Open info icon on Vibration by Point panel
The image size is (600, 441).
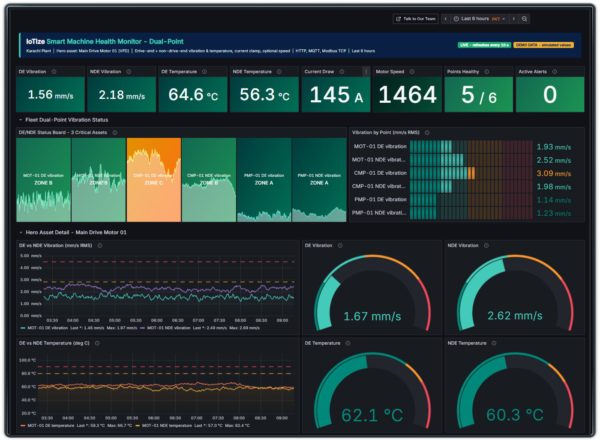427,132
